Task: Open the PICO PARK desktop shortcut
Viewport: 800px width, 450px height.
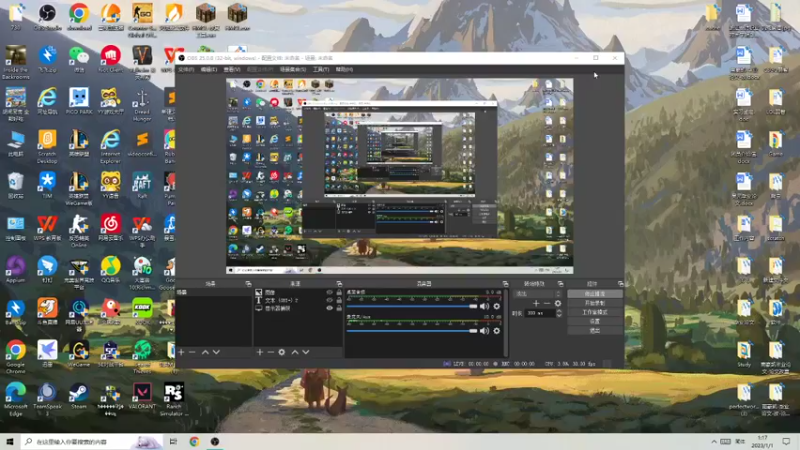Action: point(79,101)
